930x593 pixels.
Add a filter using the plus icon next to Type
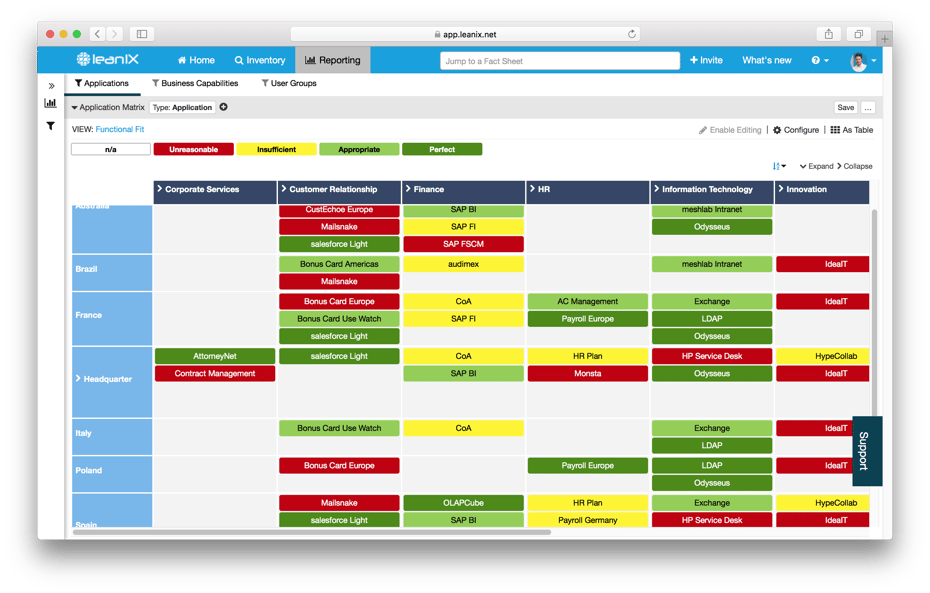coord(222,107)
